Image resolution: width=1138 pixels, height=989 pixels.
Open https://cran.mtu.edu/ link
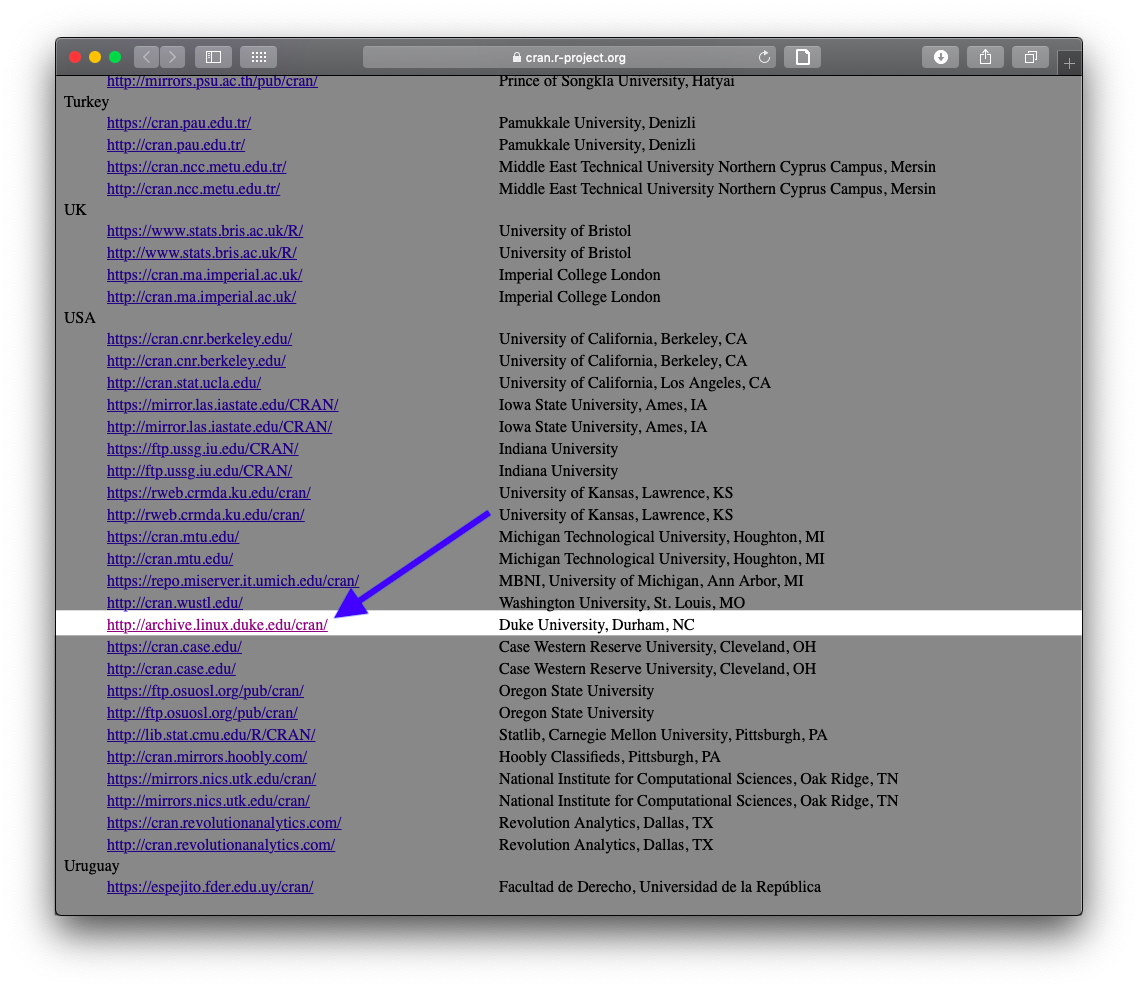(x=173, y=537)
